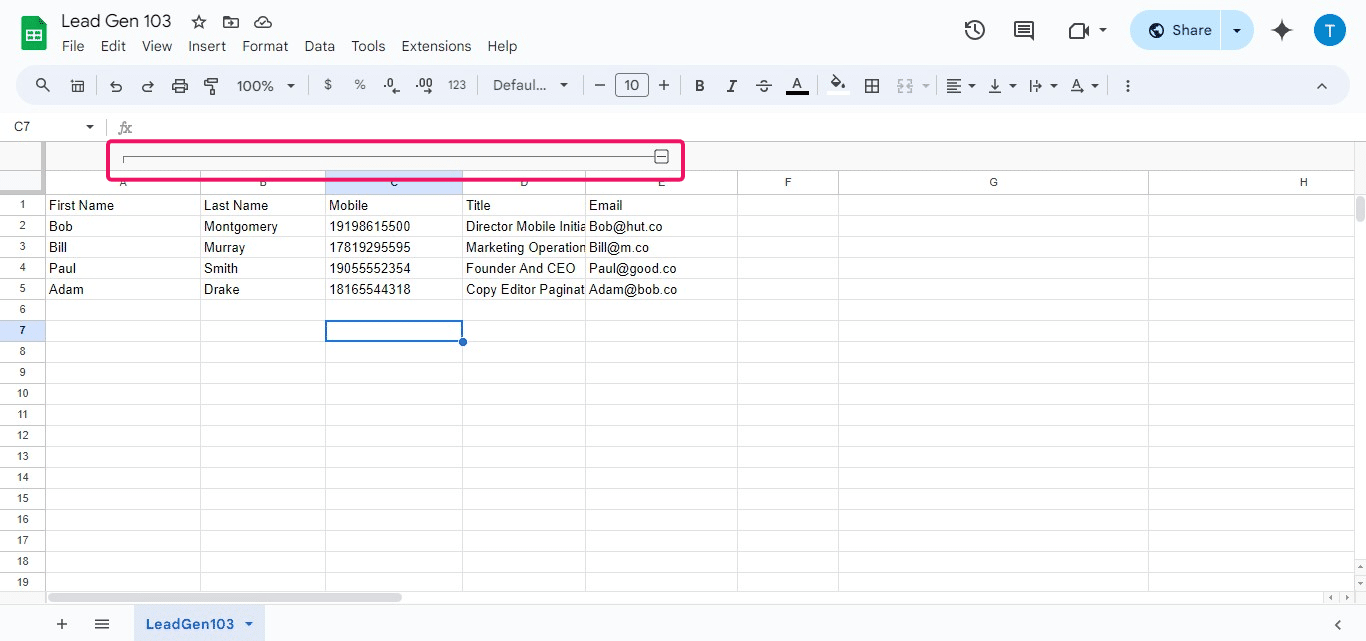
Task: Open the Extensions menu
Action: (x=436, y=46)
